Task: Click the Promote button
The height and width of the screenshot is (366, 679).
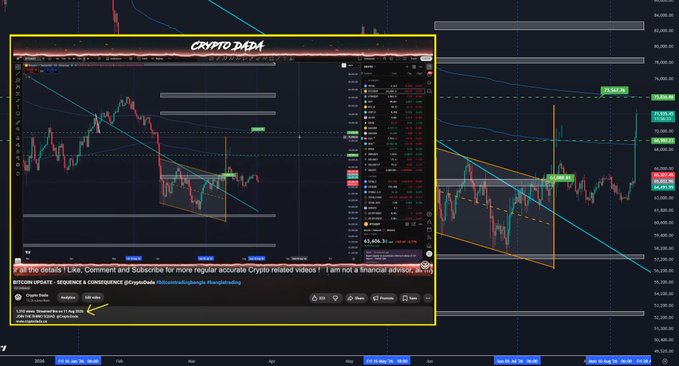Action: pos(383,298)
